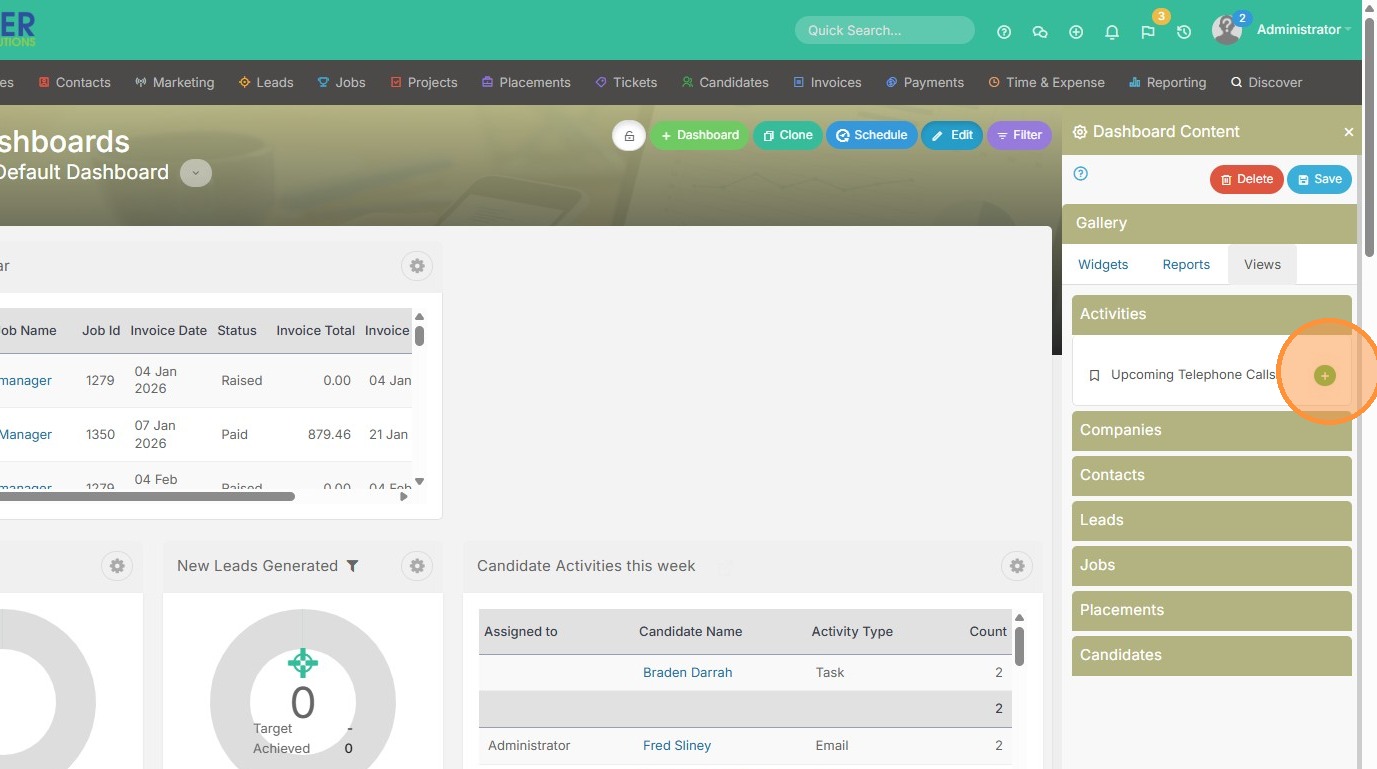Open settings gear of New Leads Generated widget
Screen dimensions: 1377x769
pos(417,566)
